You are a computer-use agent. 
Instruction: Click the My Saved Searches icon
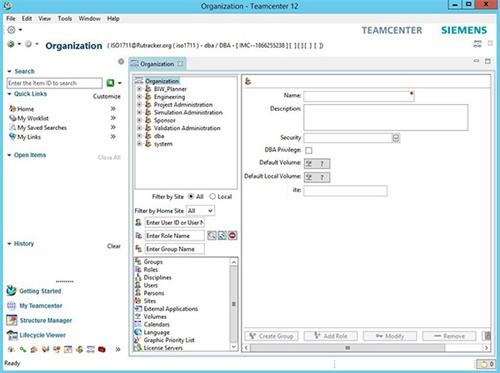[12, 127]
